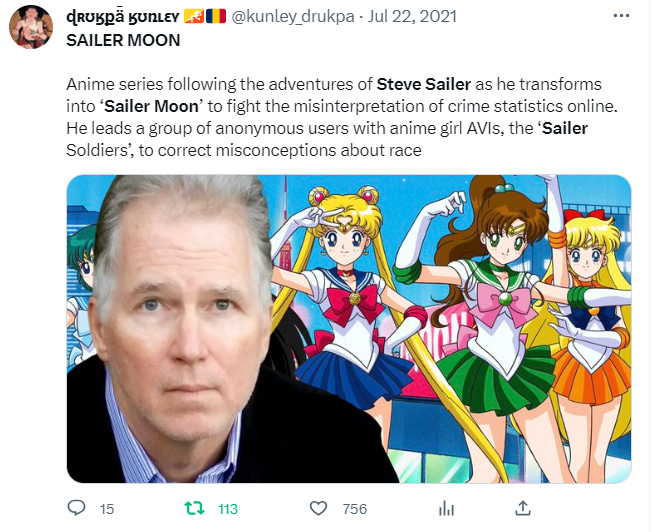Screen dimensions: 653x532
Task: View tweet analytics bar chart icon
Action: pos(446,508)
